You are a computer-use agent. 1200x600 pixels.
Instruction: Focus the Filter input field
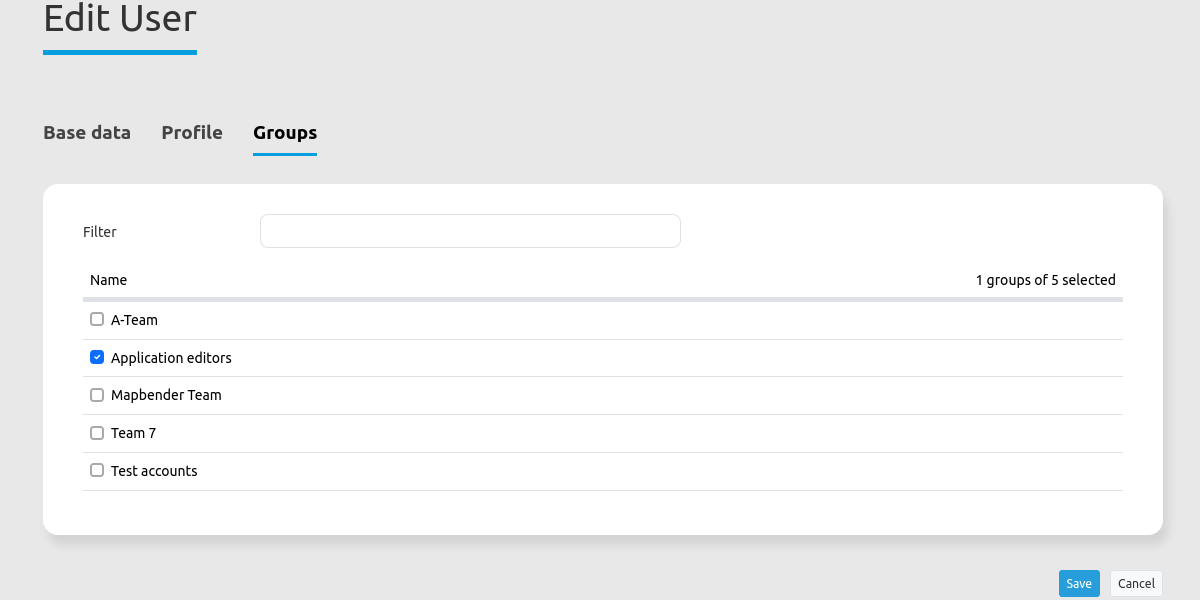(470, 231)
